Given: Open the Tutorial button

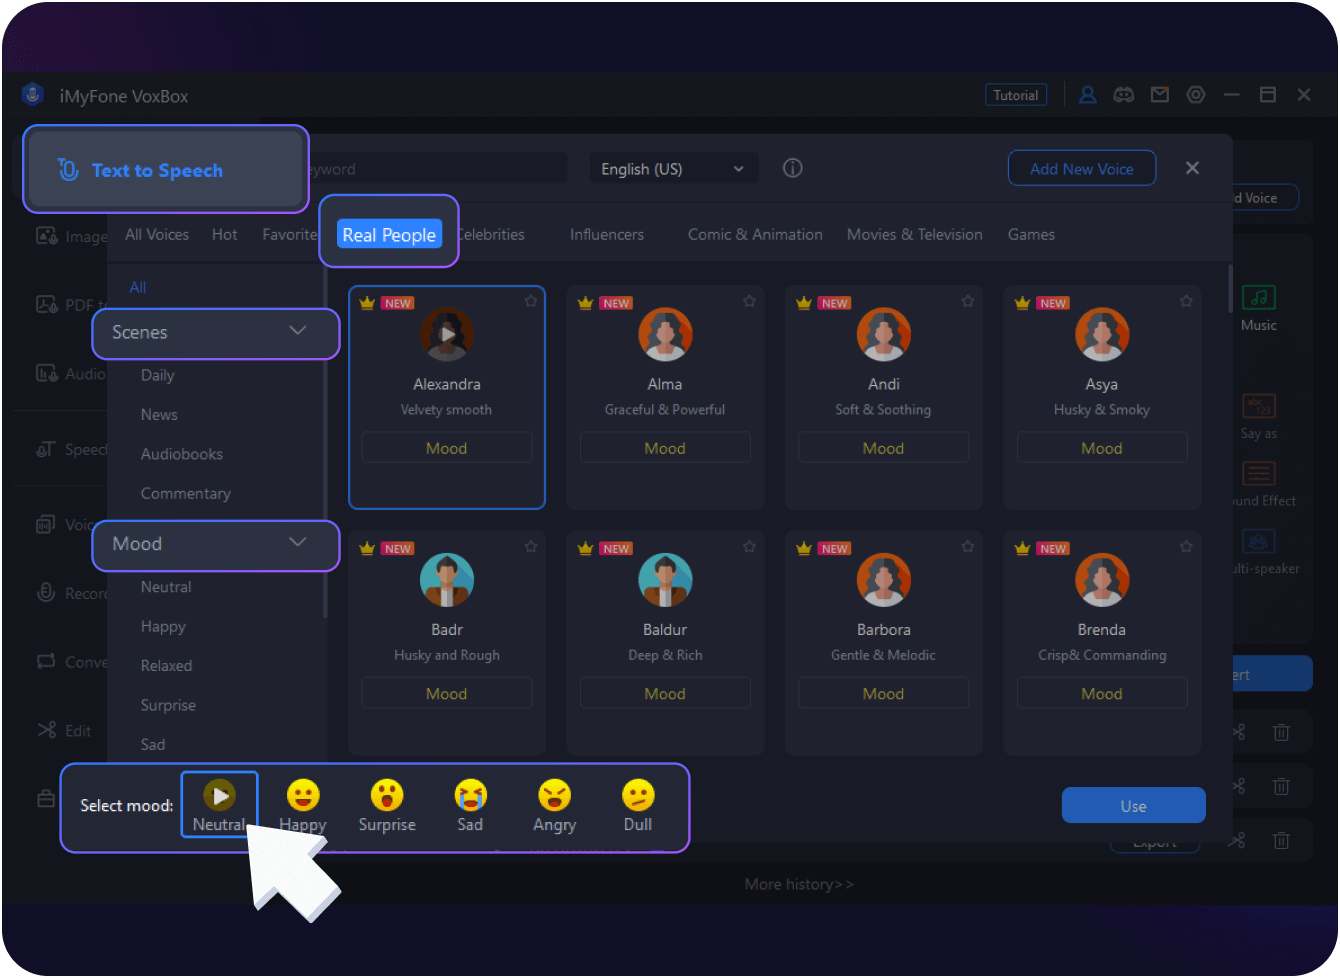Looking at the screenshot, I should pos(1016,95).
